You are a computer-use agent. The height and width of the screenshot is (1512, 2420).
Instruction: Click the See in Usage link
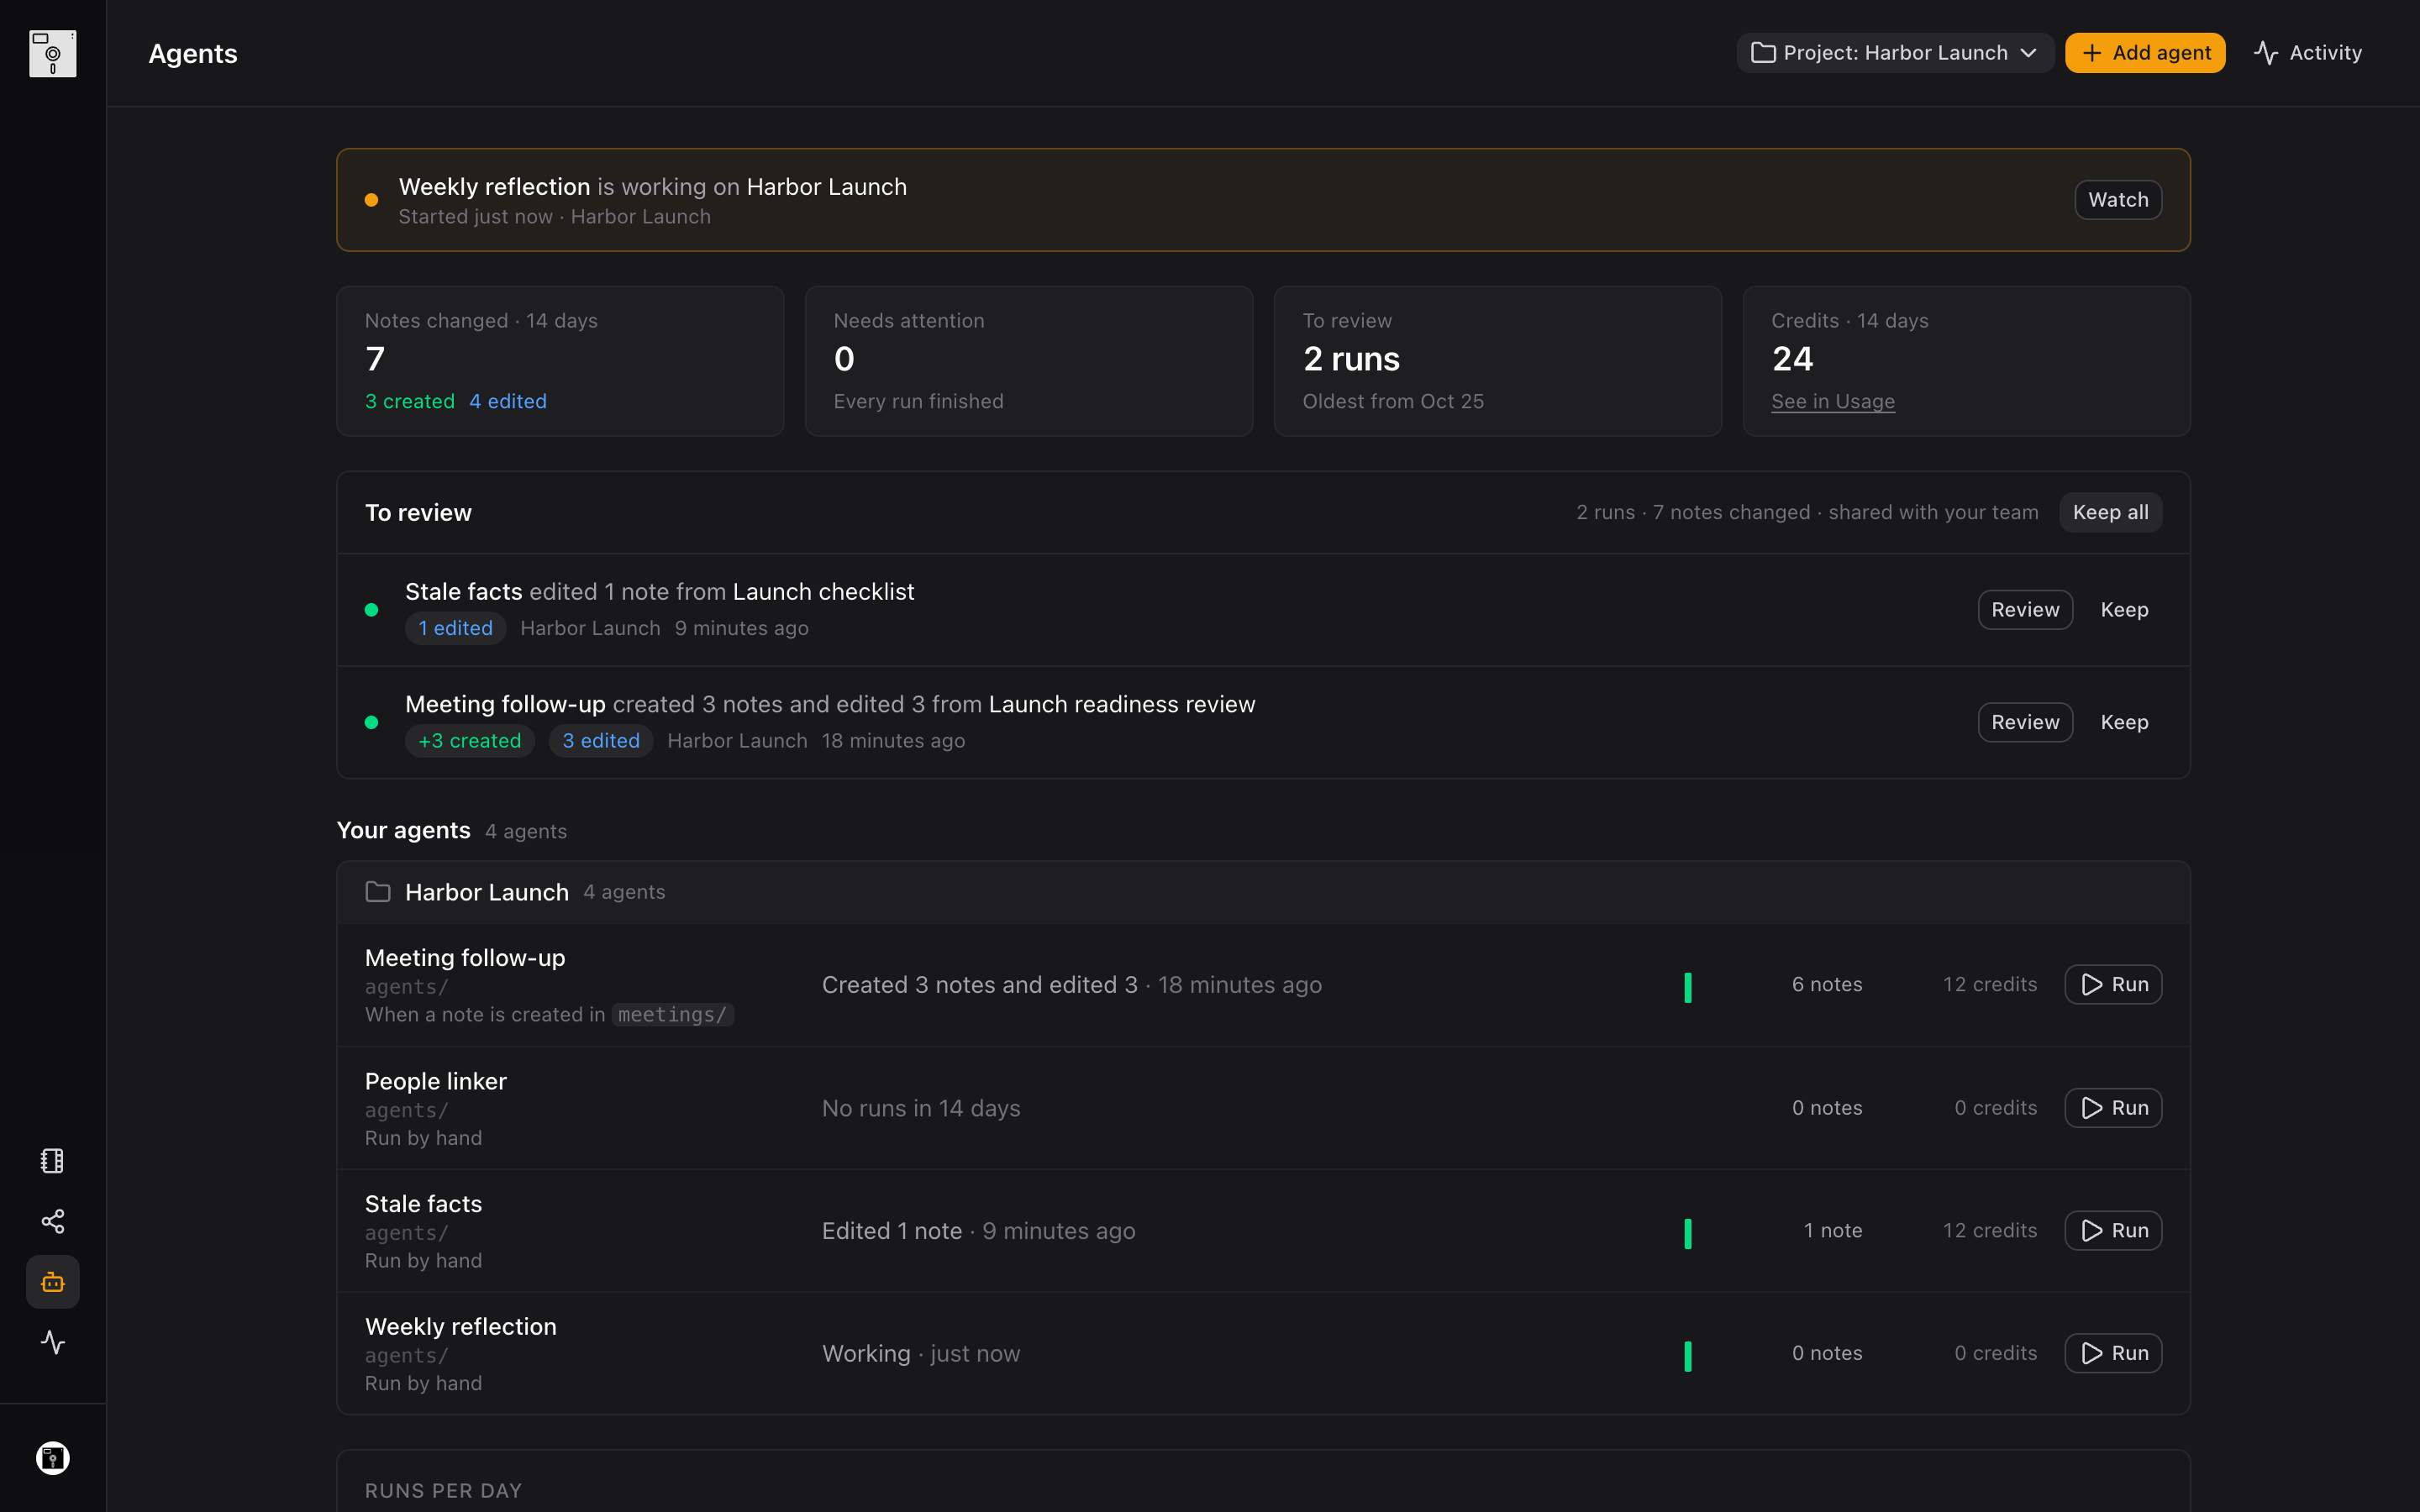click(x=1833, y=401)
